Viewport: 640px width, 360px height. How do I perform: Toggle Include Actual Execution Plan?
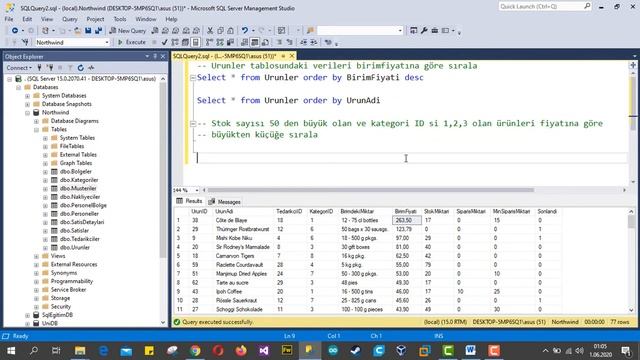tap(209, 42)
